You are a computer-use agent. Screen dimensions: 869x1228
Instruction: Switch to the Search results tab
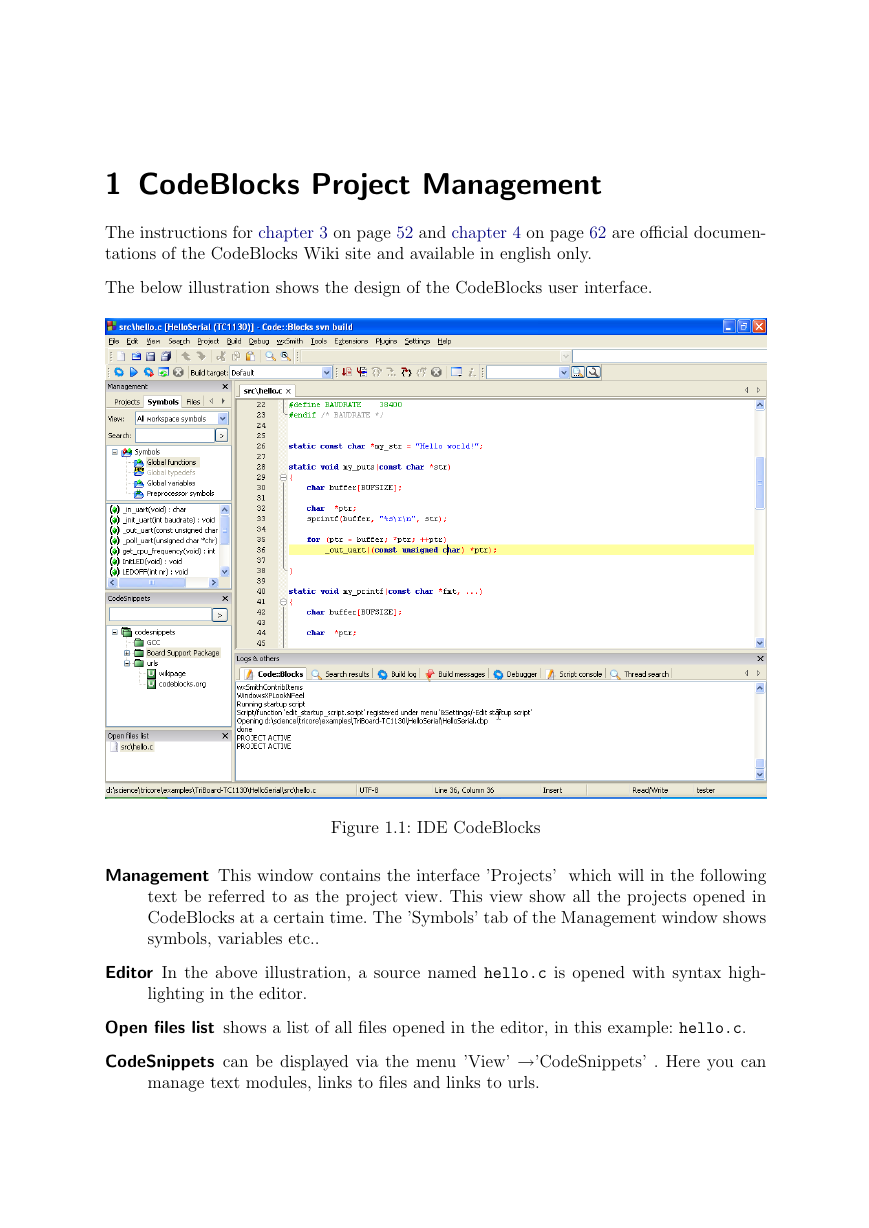[341, 674]
